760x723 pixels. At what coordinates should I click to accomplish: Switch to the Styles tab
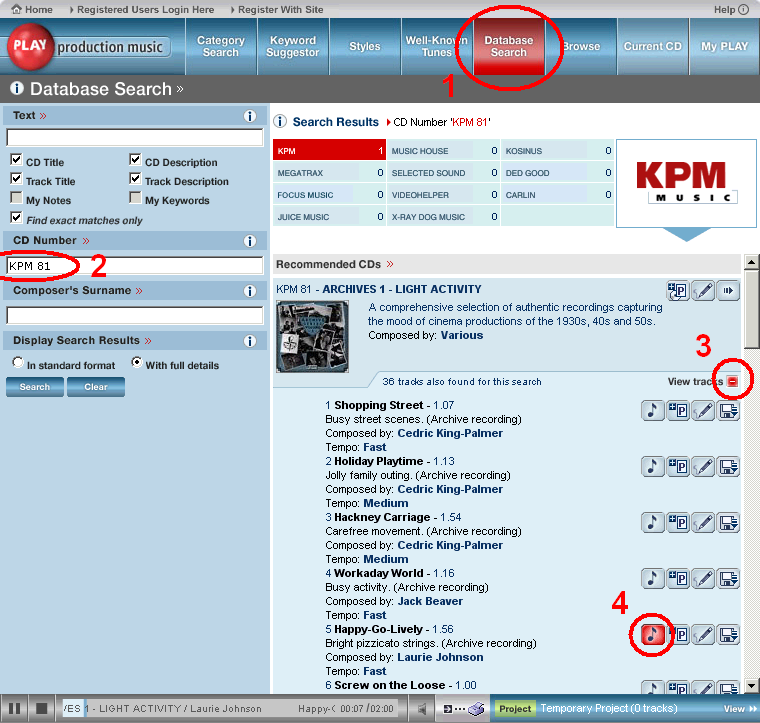(364, 47)
